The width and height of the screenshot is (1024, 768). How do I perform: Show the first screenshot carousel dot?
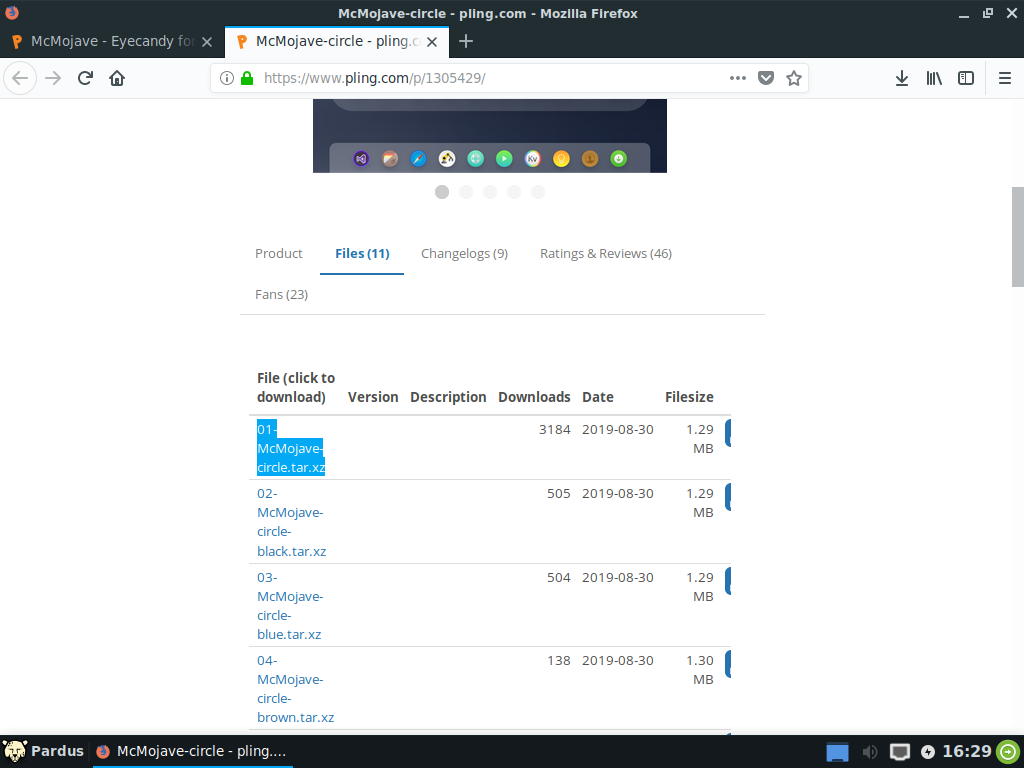442,192
